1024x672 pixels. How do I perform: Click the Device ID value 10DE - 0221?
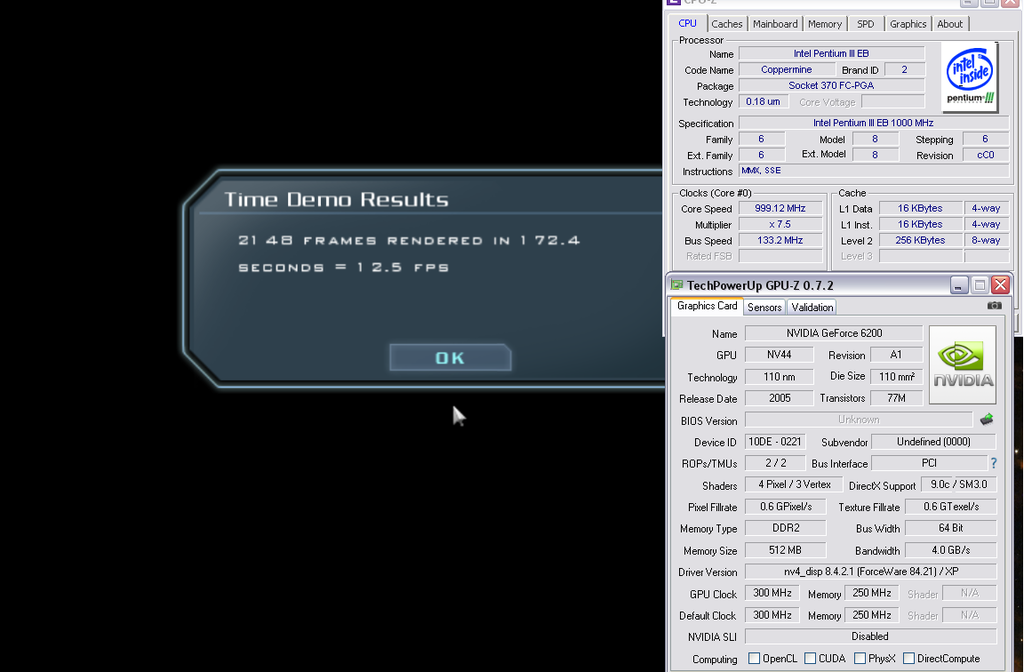(x=775, y=441)
